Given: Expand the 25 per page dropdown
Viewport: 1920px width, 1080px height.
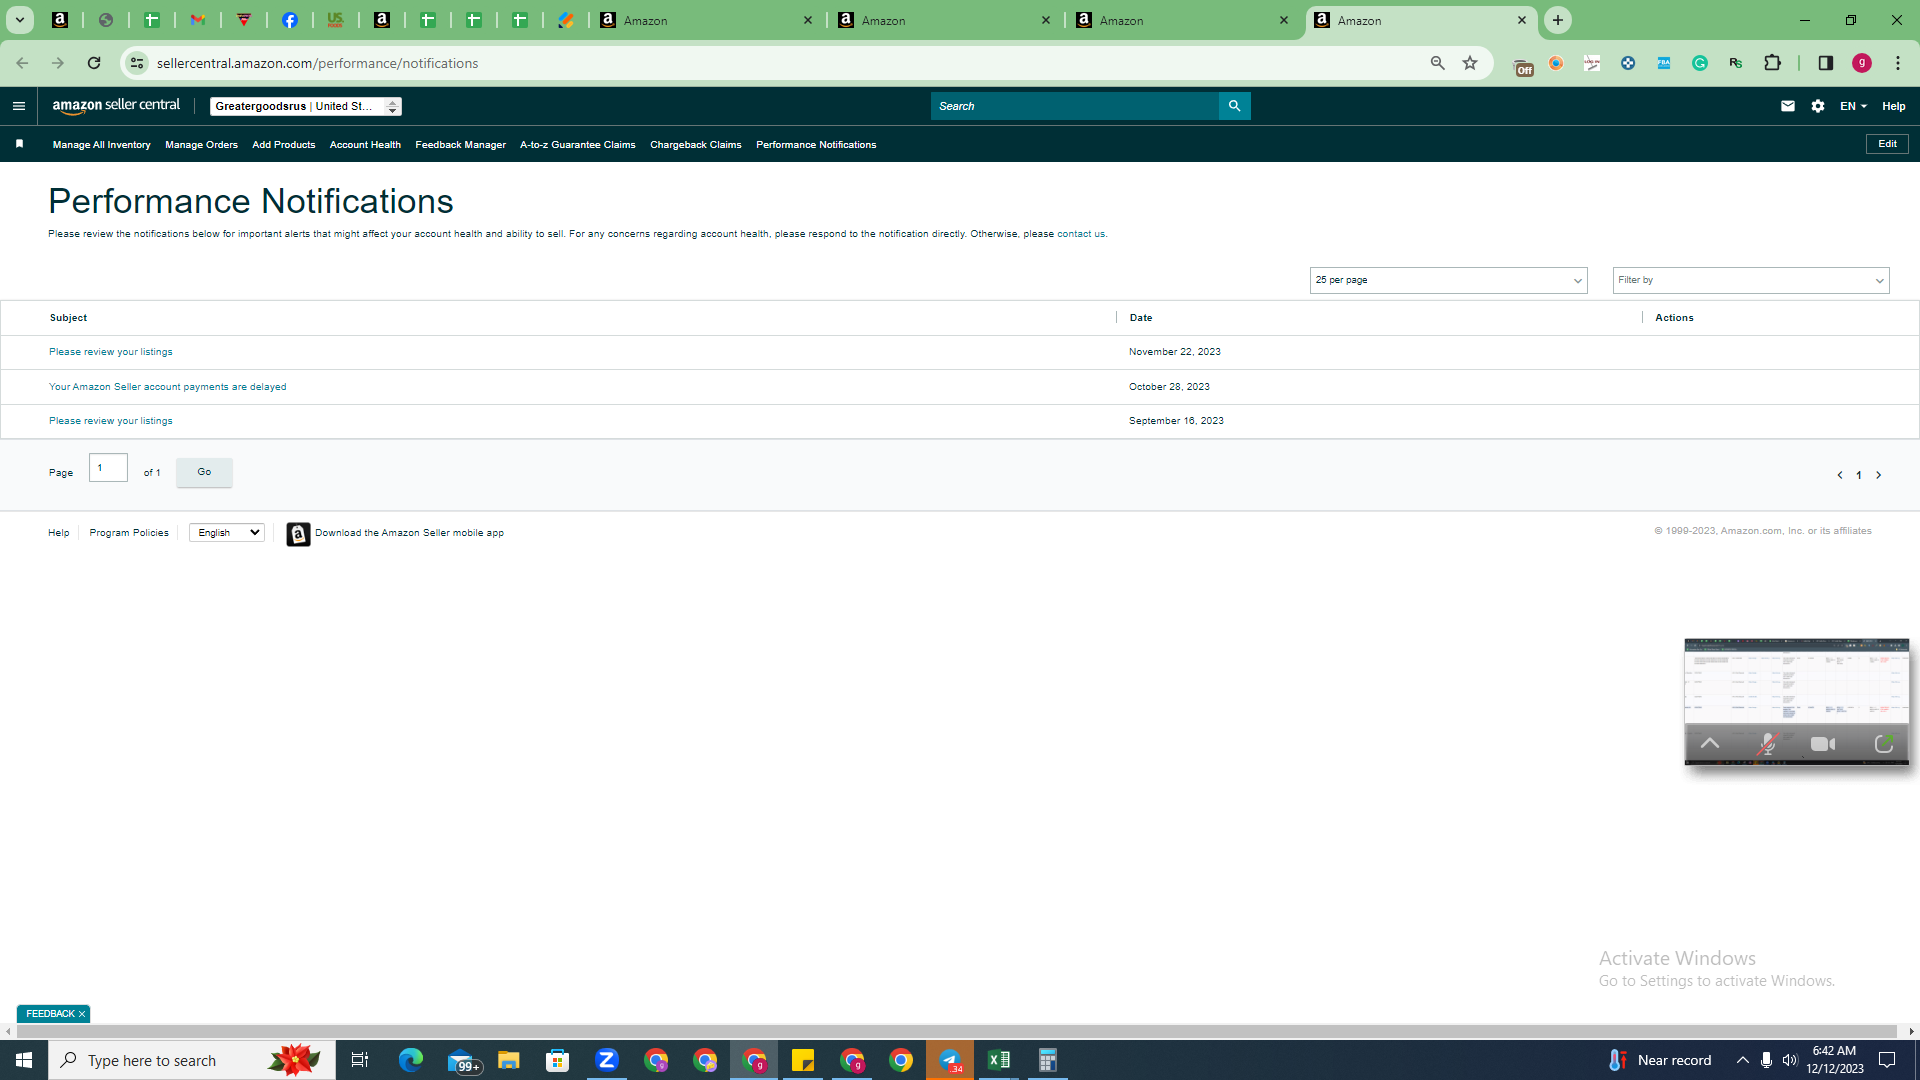Looking at the screenshot, I should (1448, 280).
